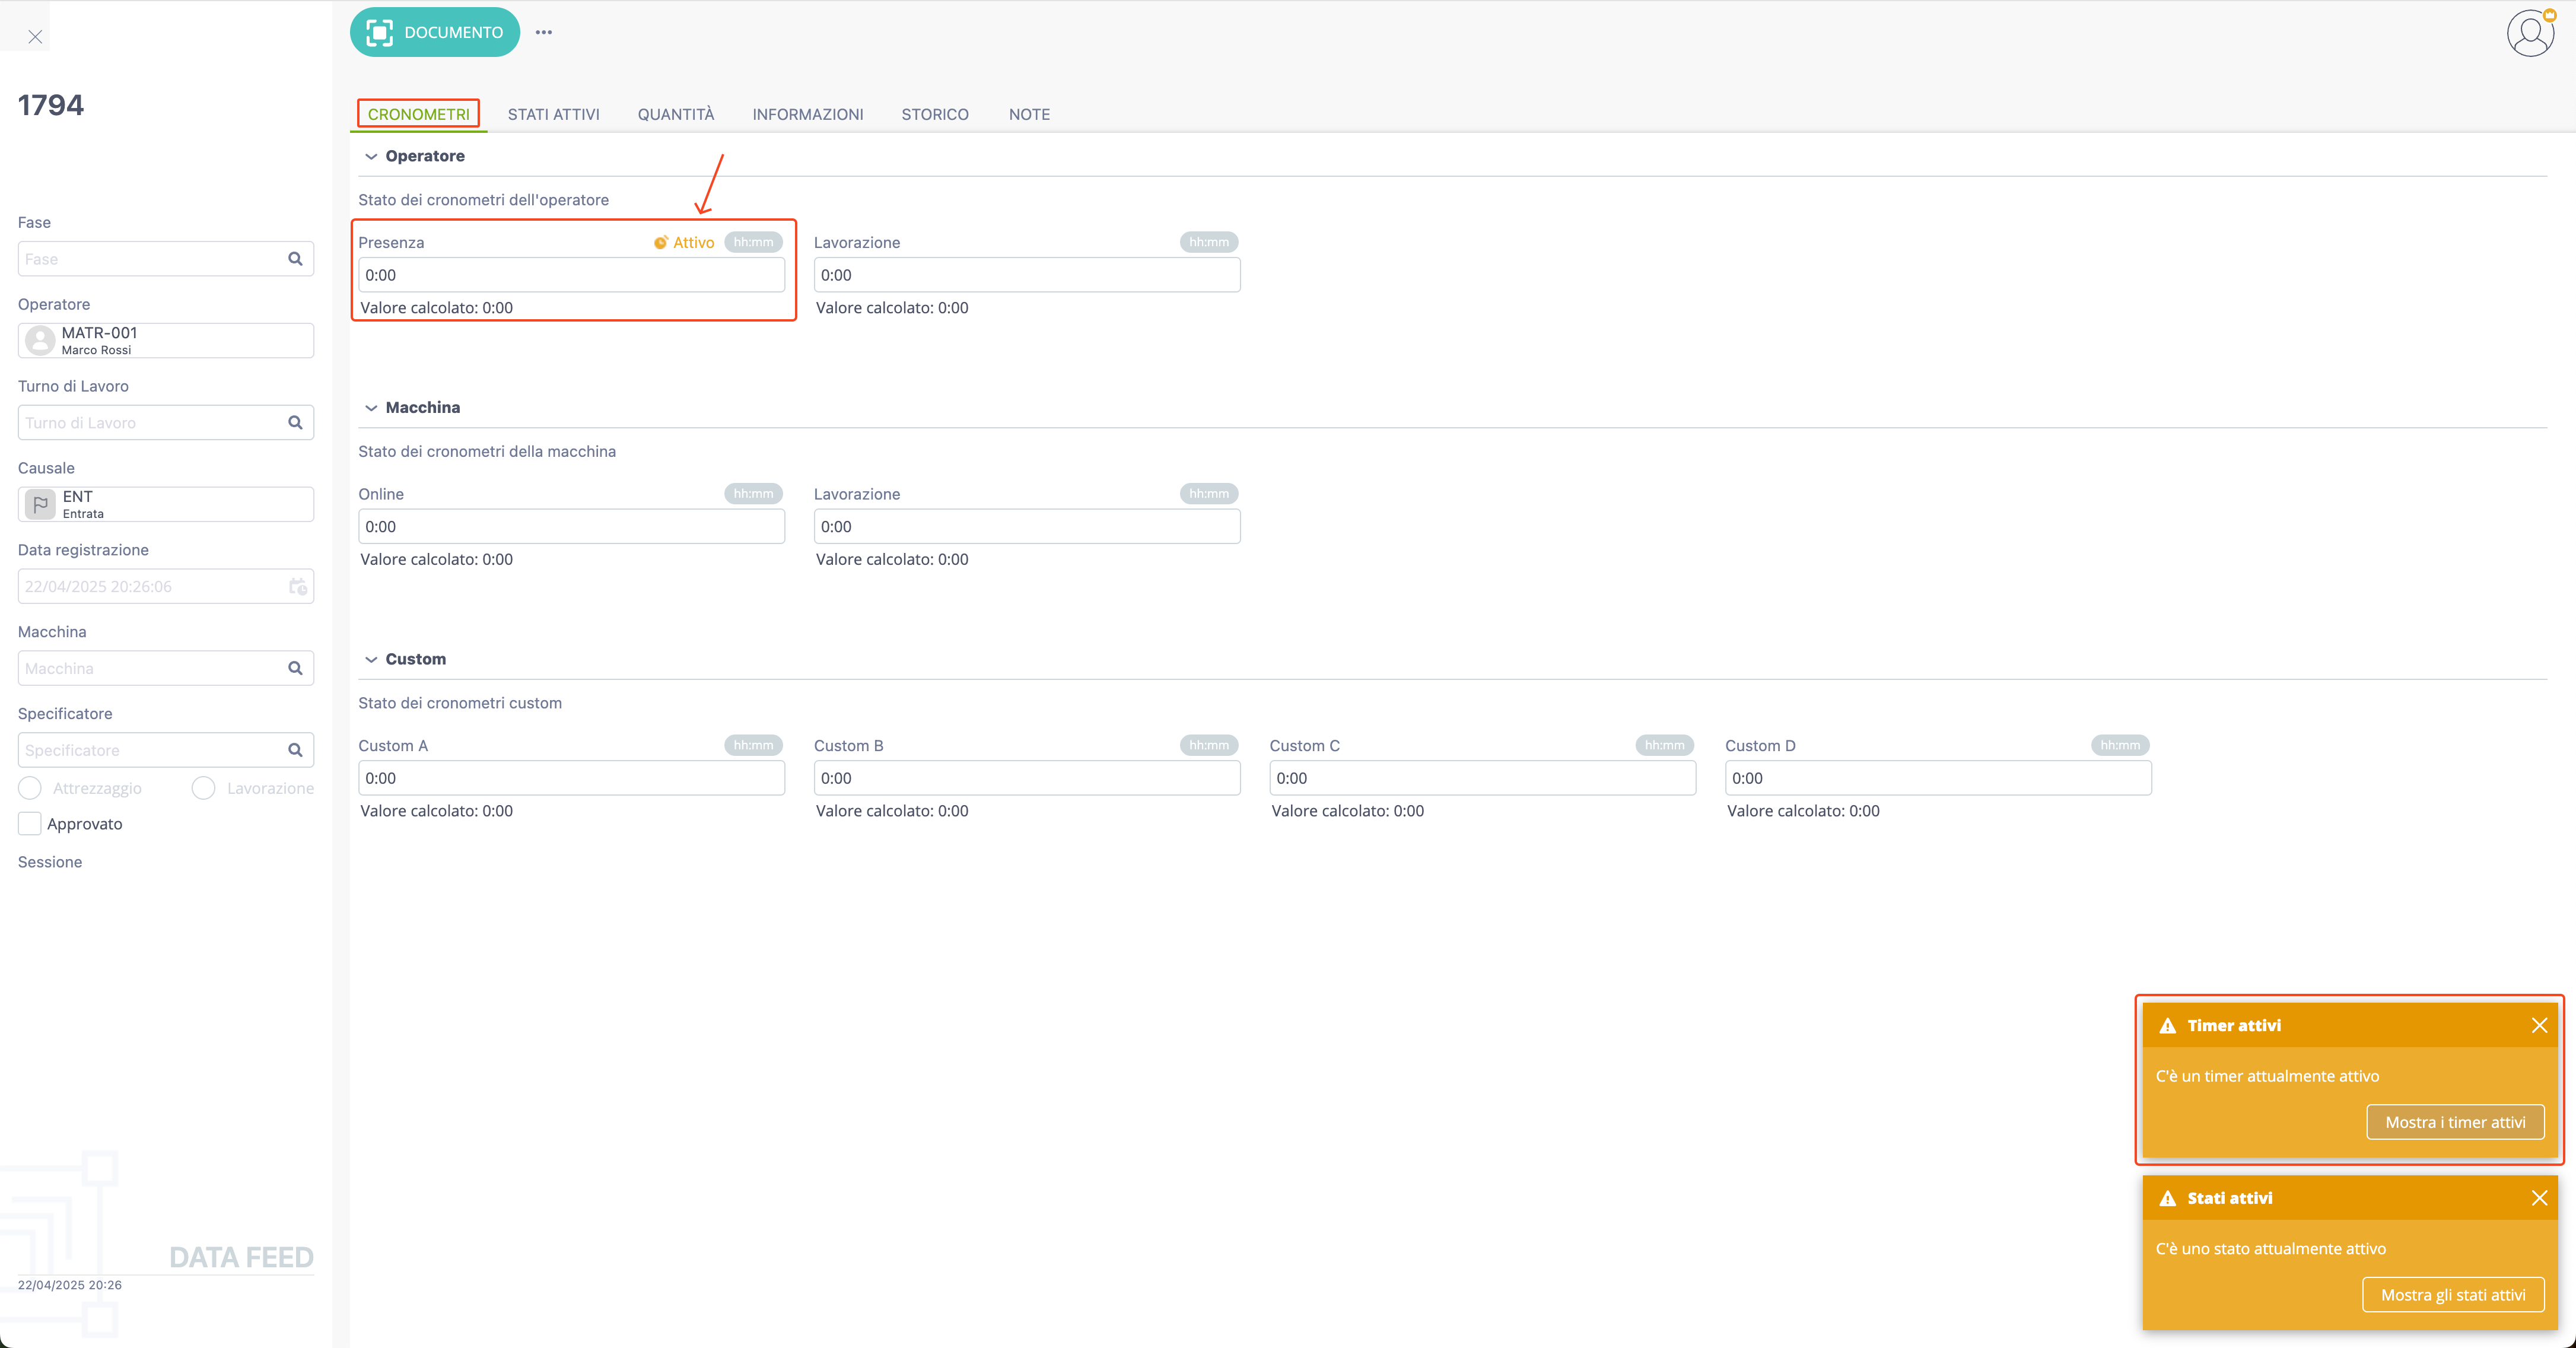
Task: Open the INFORMAZIONI tab
Action: tap(808, 114)
